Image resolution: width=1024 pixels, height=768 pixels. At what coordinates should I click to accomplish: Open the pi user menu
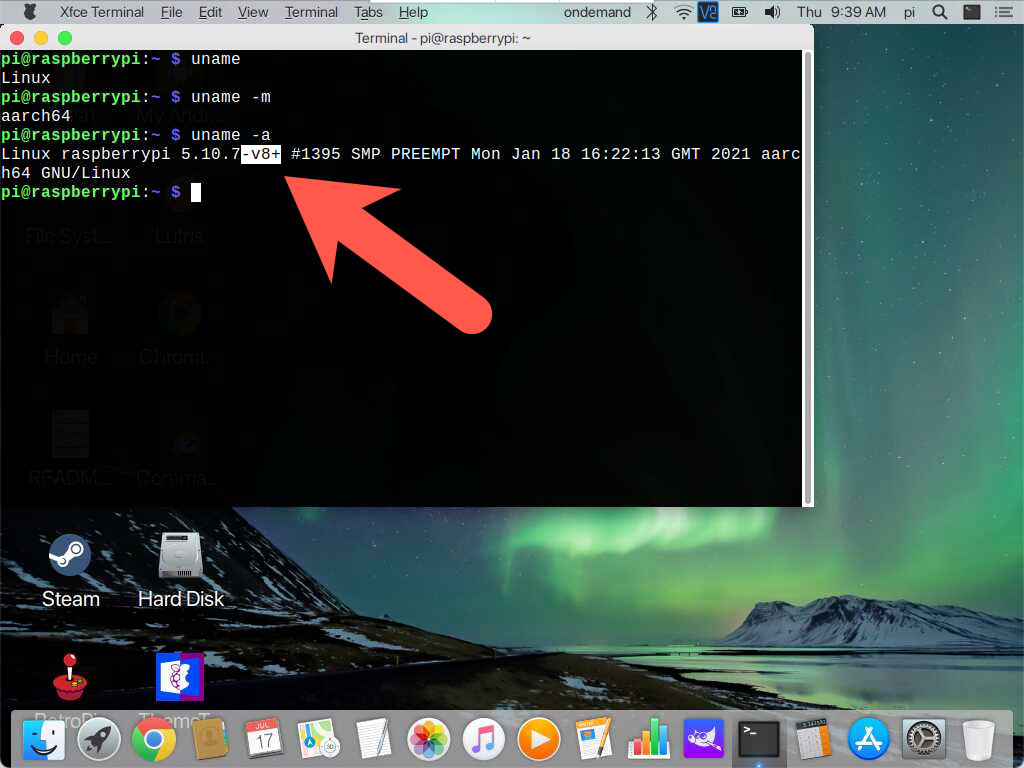click(909, 12)
